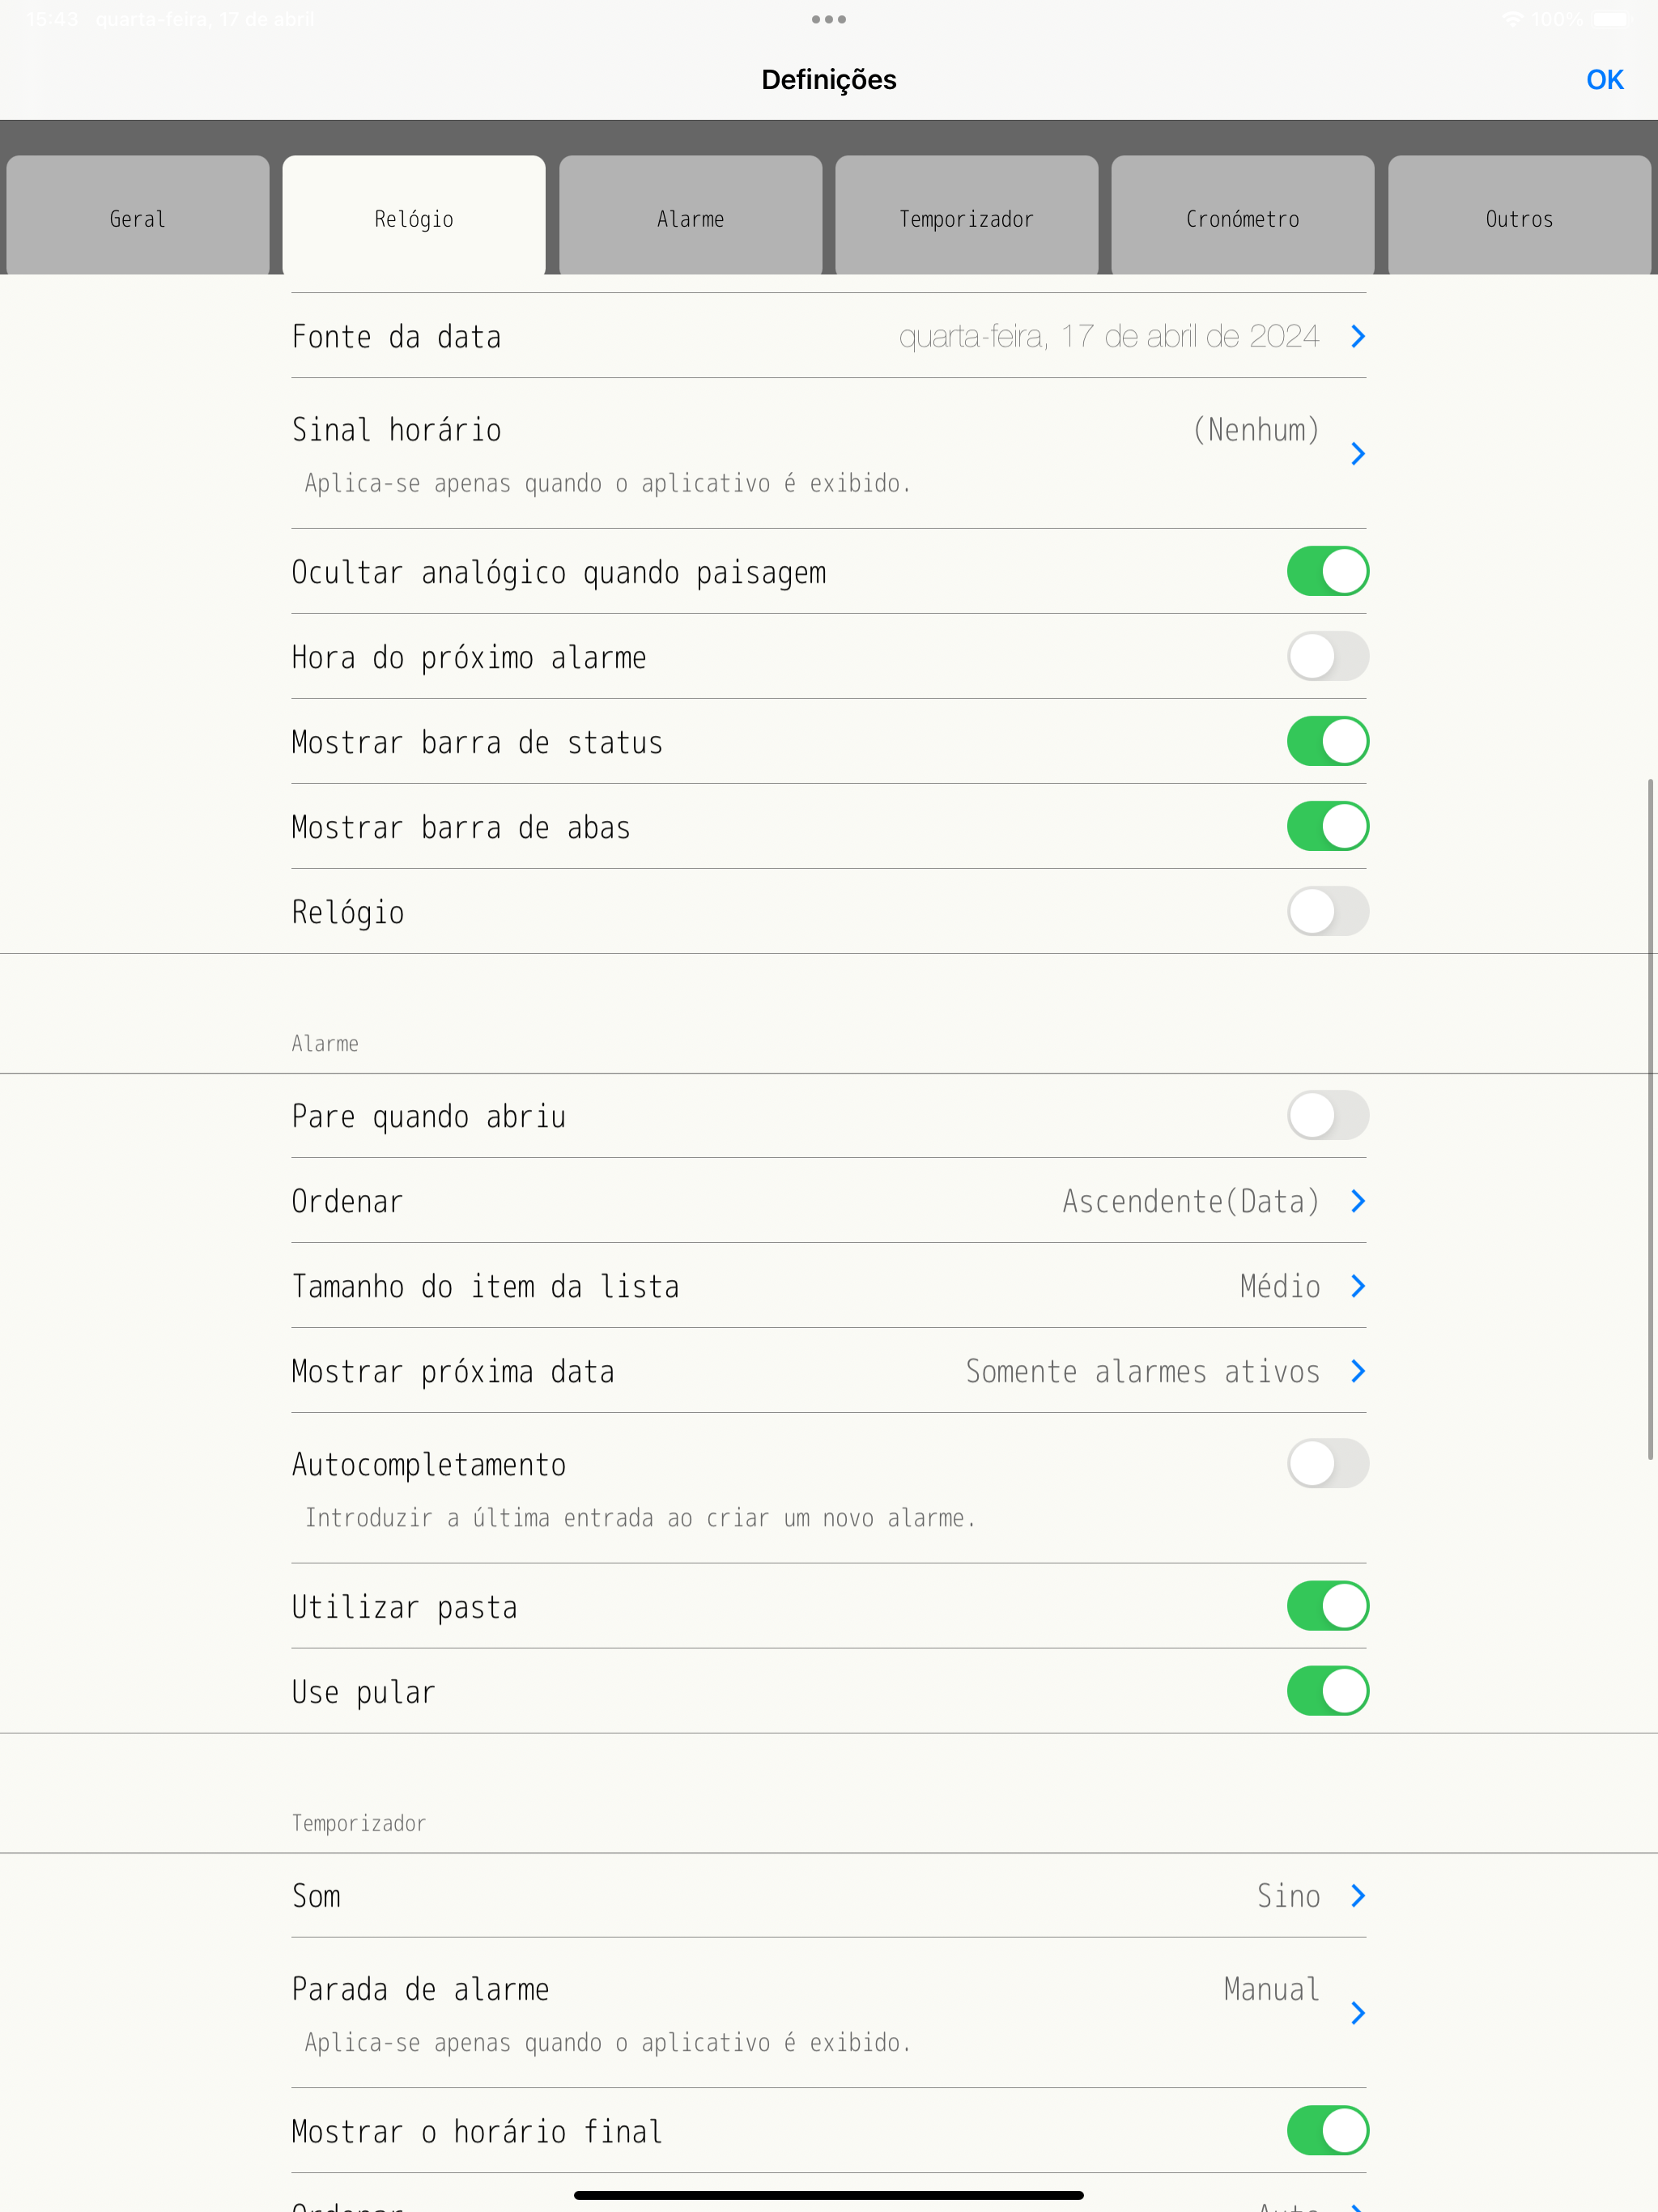Open Fonte da data chevron
1658x2212 pixels.
point(1357,337)
